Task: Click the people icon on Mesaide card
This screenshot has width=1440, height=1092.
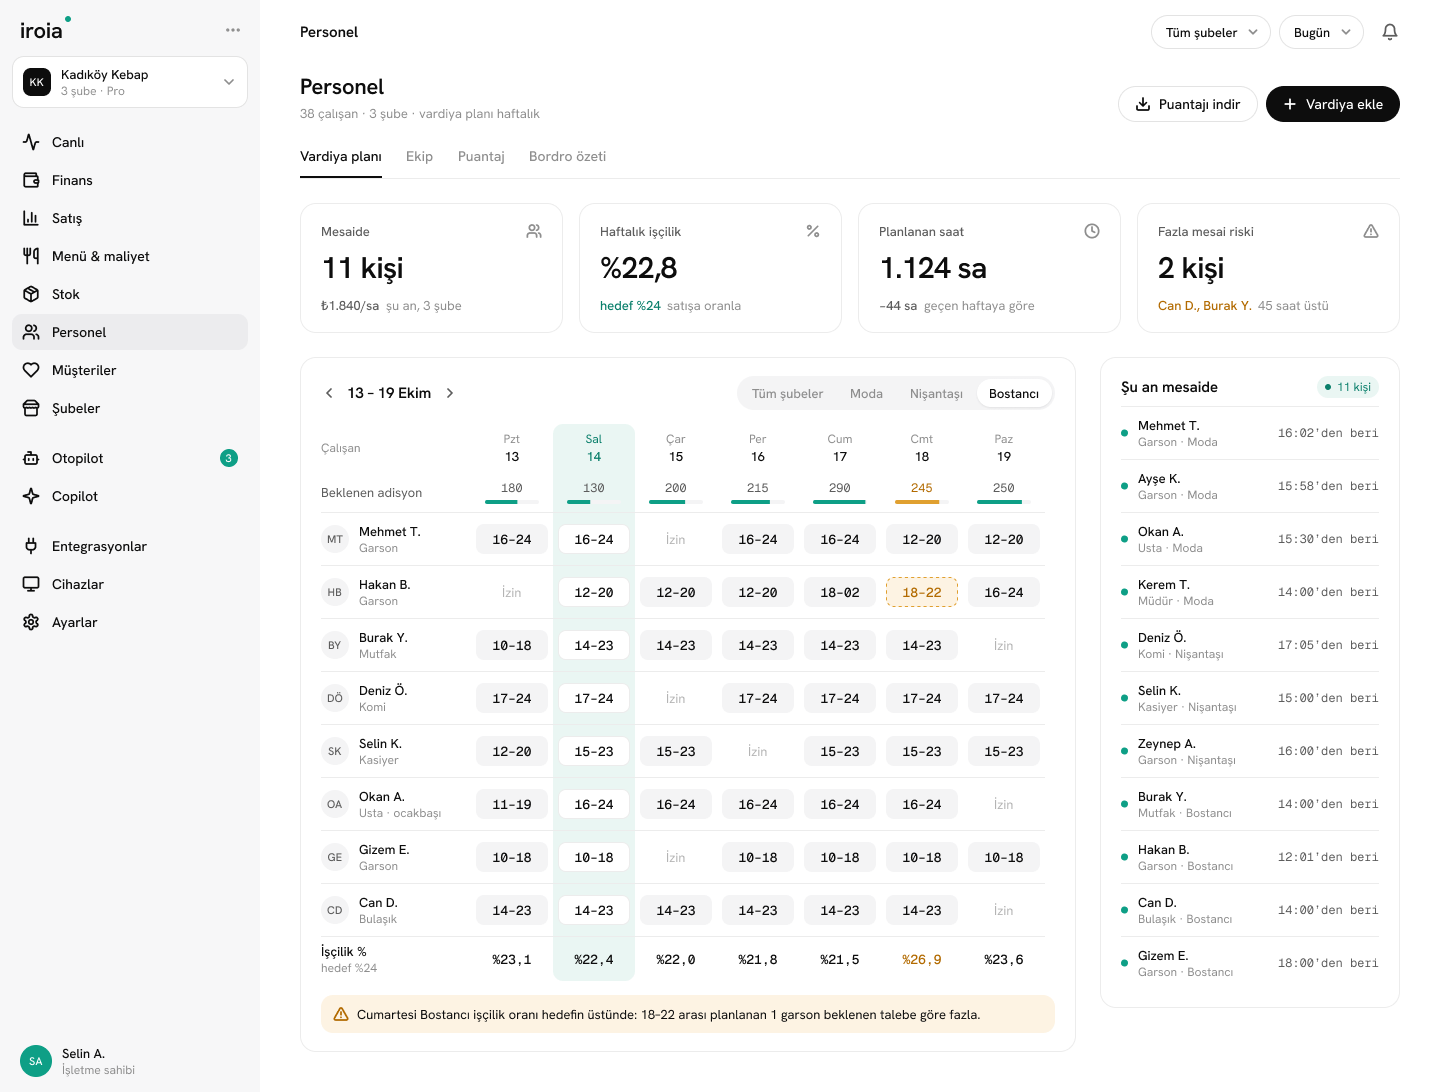Action: [x=534, y=231]
